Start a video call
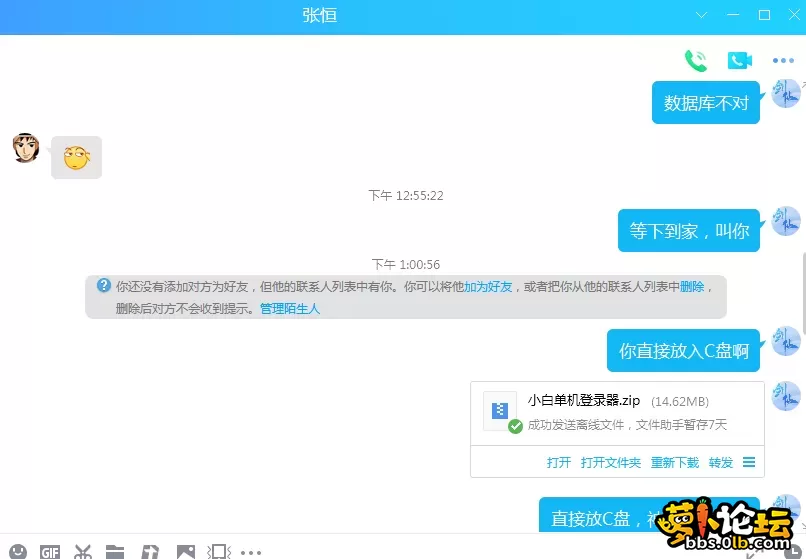Image resolution: width=806 pixels, height=559 pixels. coord(740,60)
